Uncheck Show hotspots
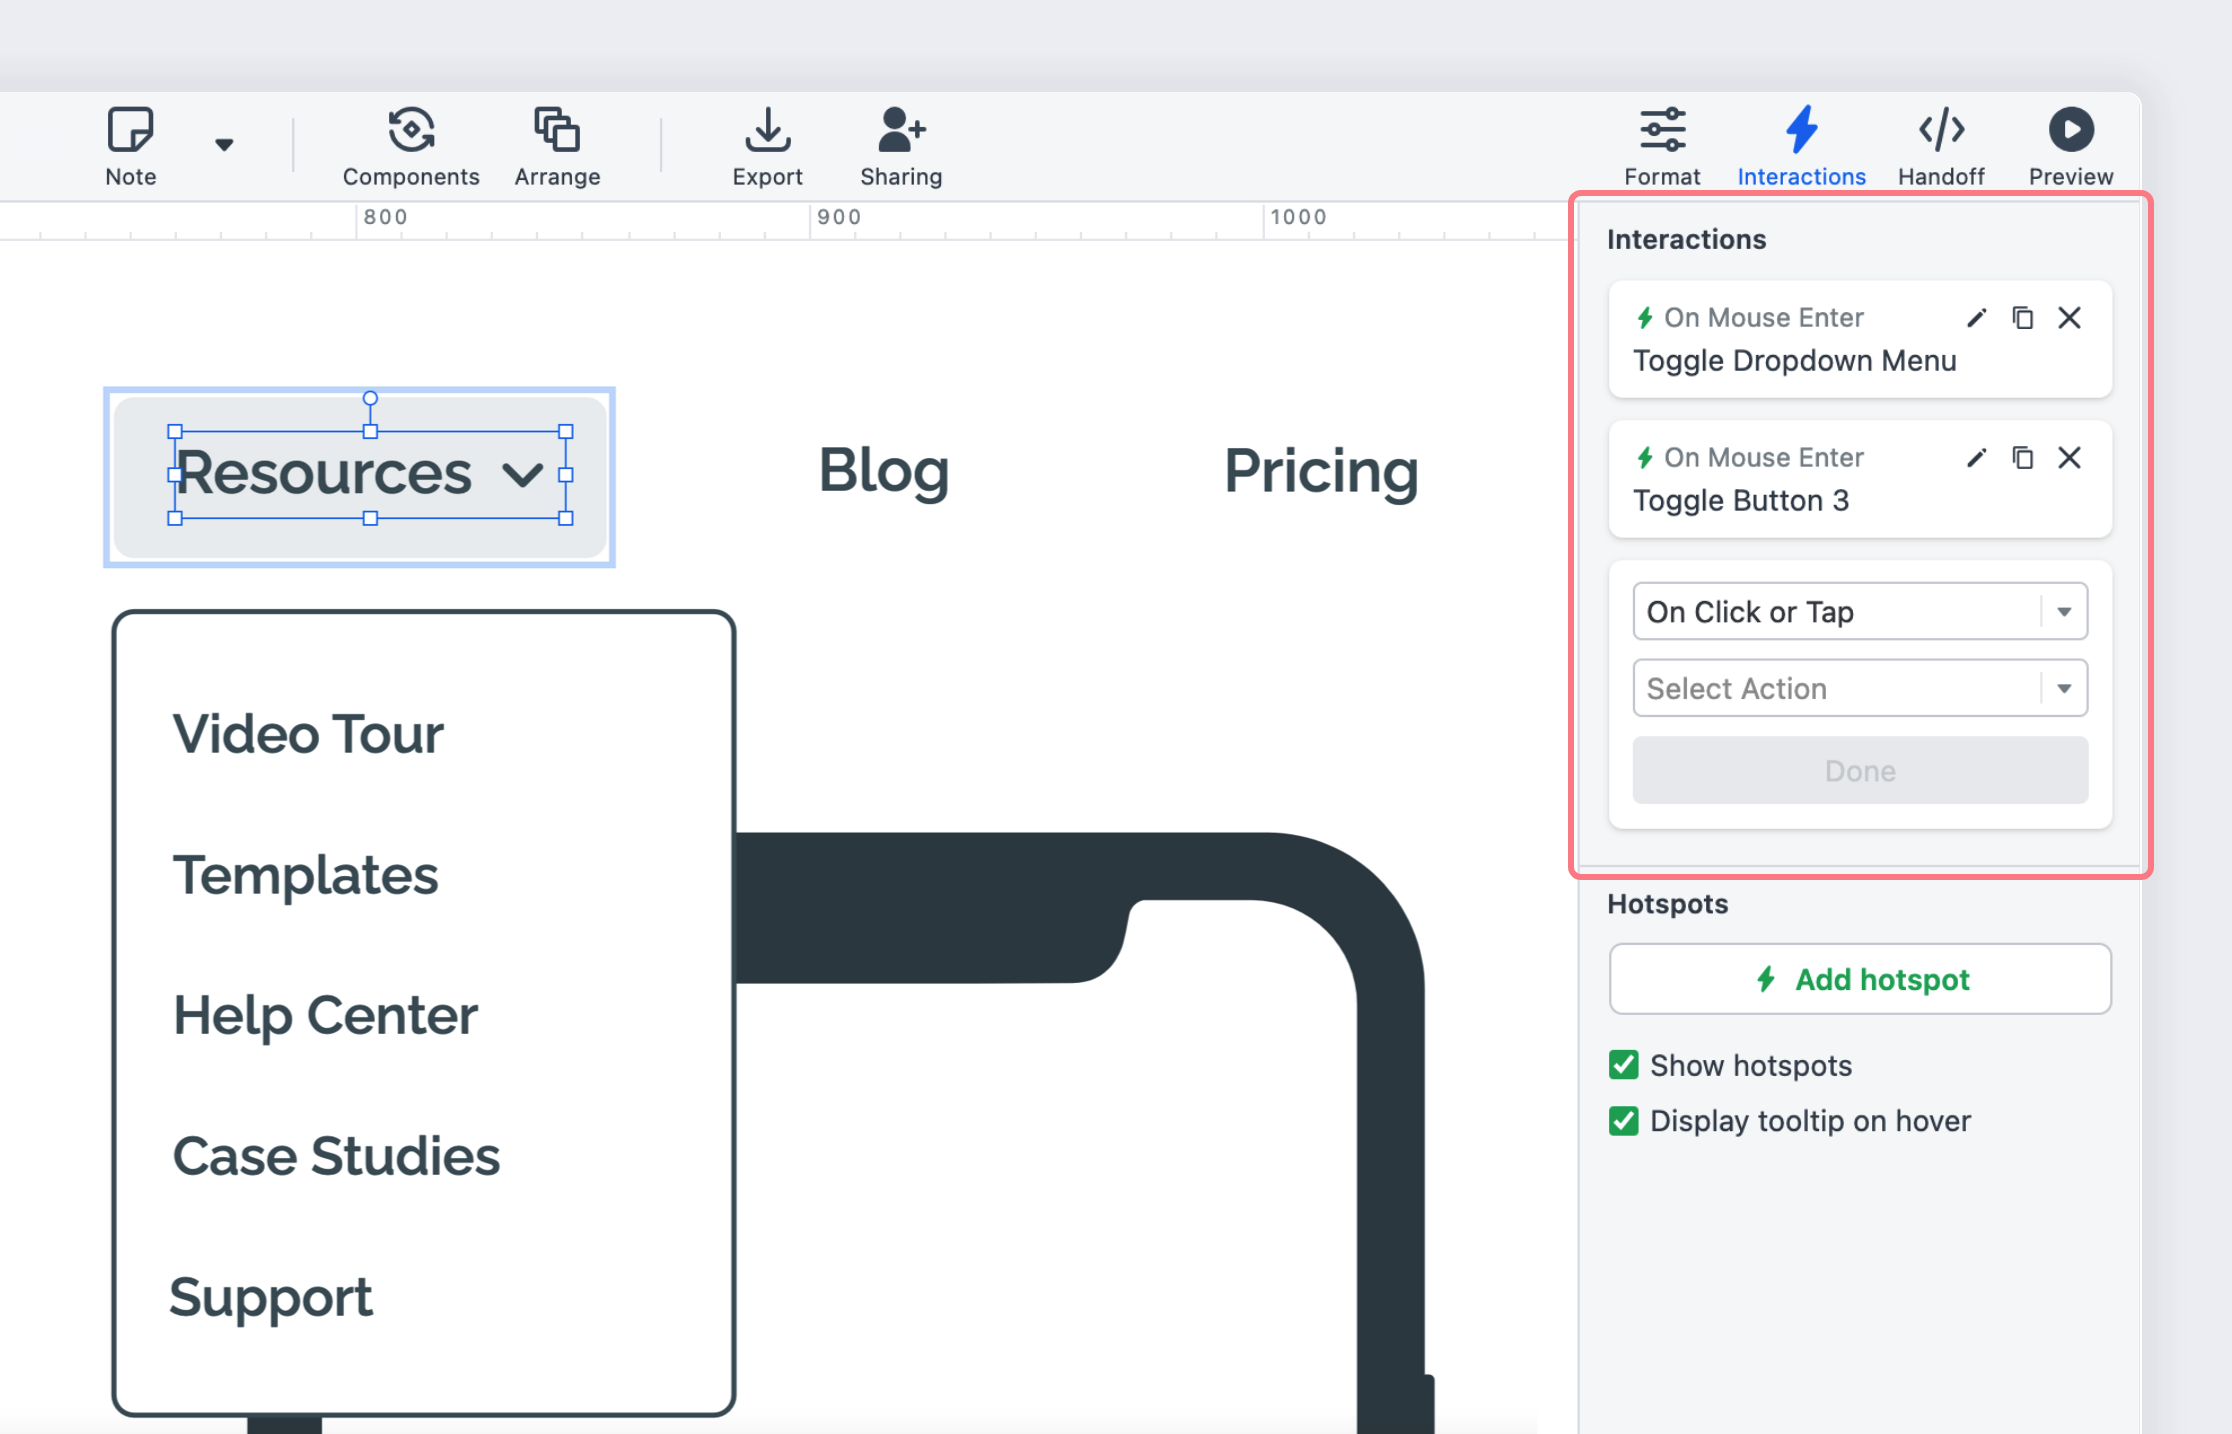 [x=1624, y=1065]
